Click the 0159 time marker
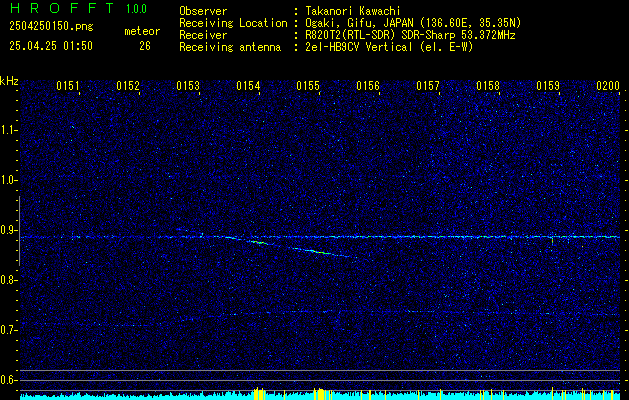The image size is (629, 400). tap(548, 86)
